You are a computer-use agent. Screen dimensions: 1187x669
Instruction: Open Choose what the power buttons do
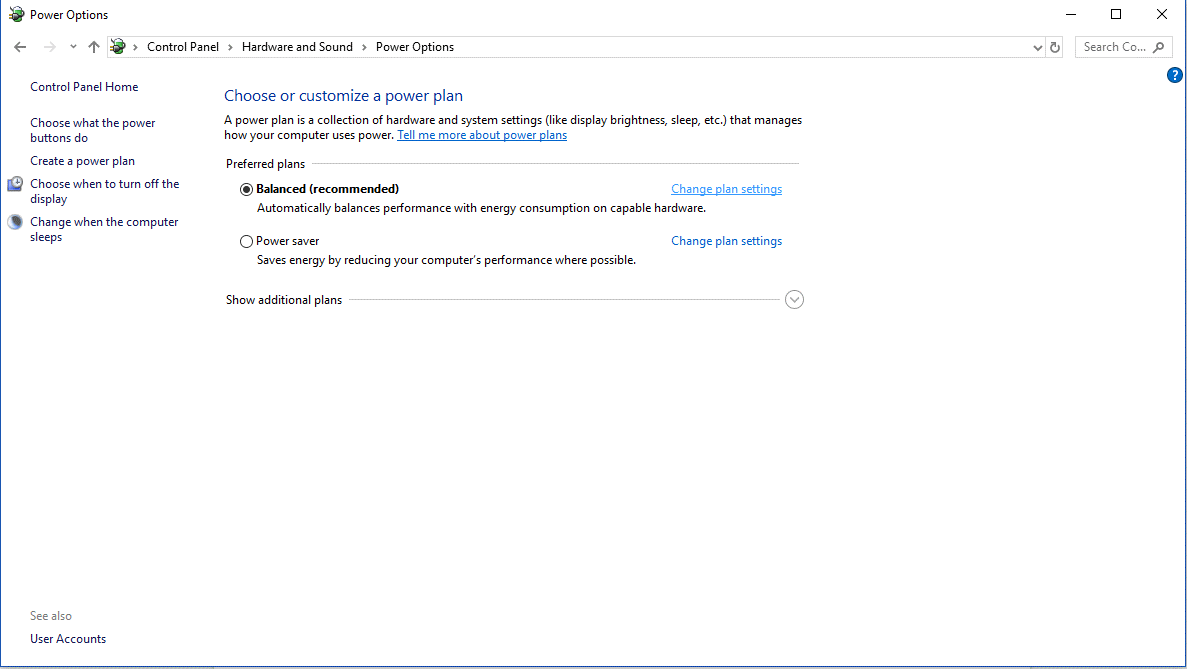(x=92, y=130)
